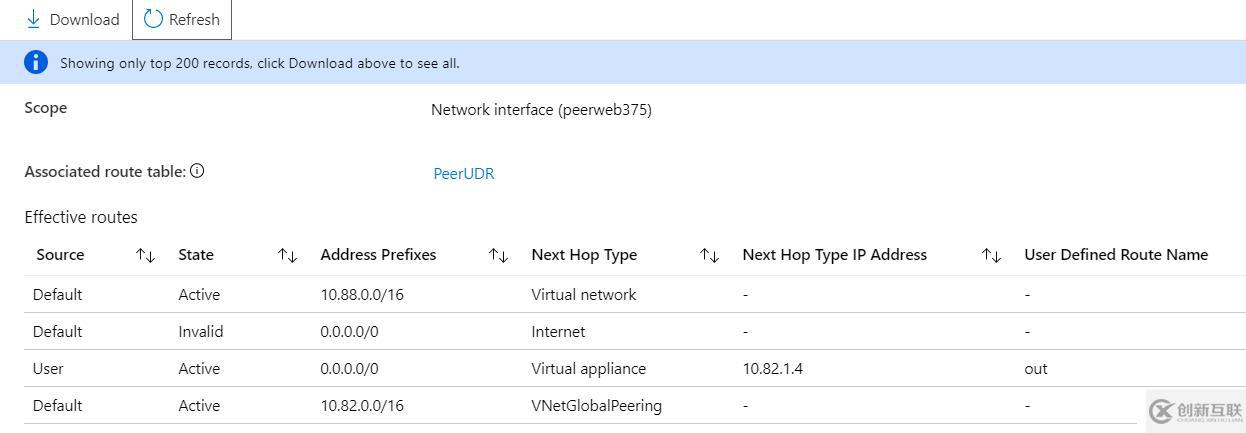Sort by Source column arrows
1246x433 pixels.
[145, 255]
